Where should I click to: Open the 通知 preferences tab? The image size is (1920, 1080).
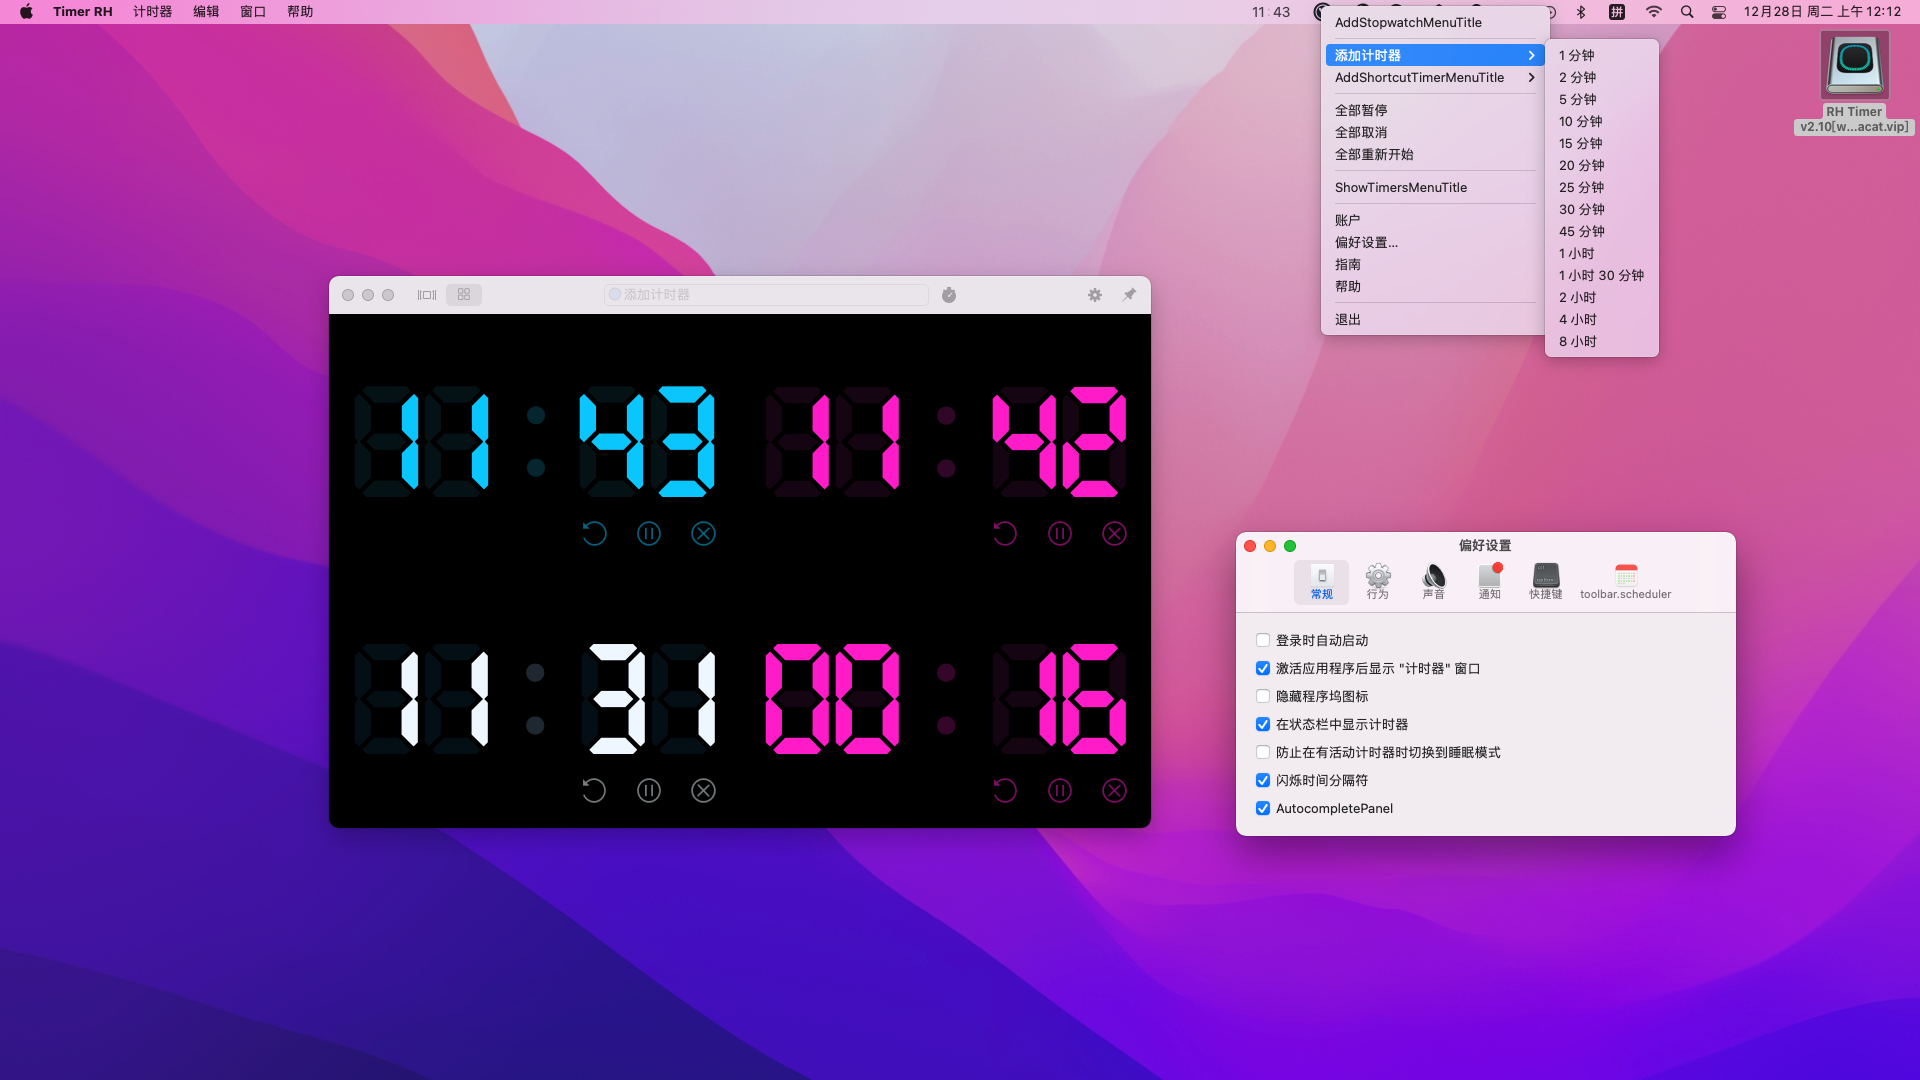(x=1490, y=582)
